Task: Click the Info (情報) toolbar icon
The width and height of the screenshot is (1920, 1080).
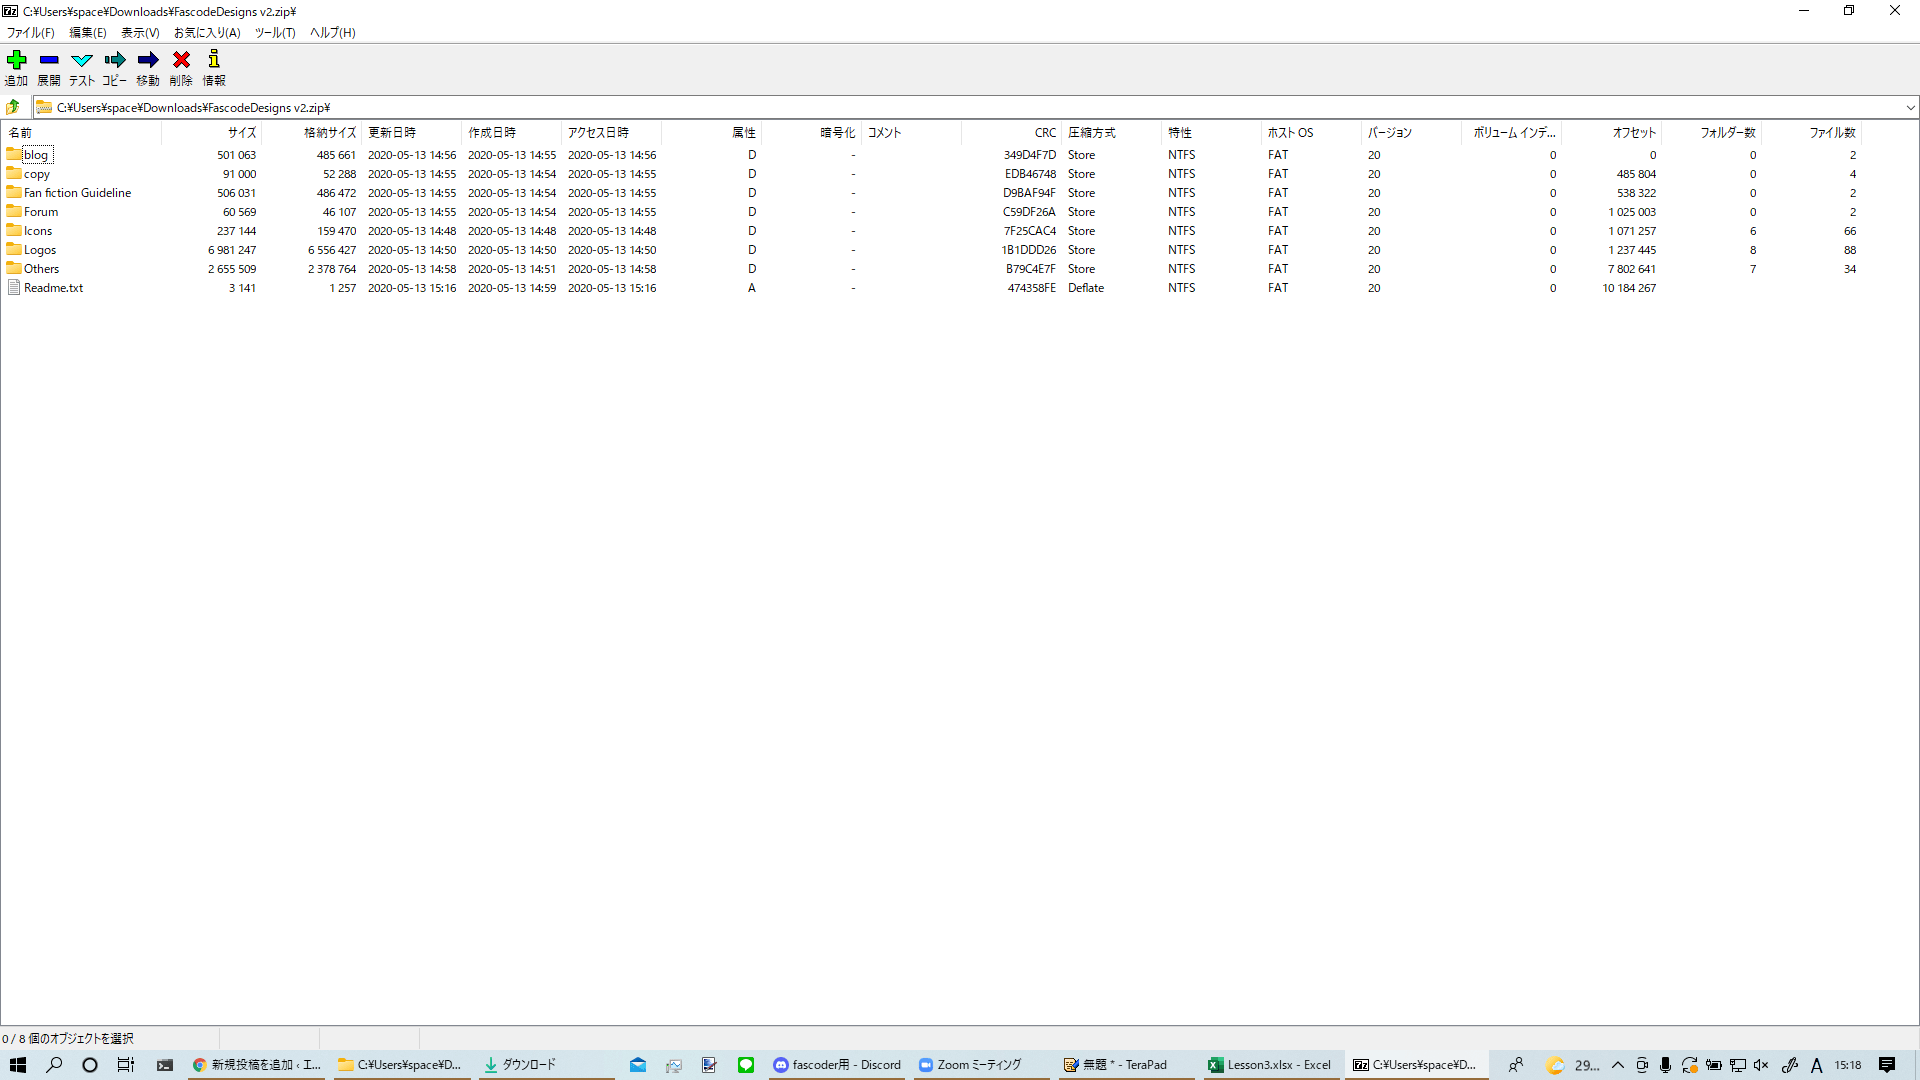Action: 214,60
